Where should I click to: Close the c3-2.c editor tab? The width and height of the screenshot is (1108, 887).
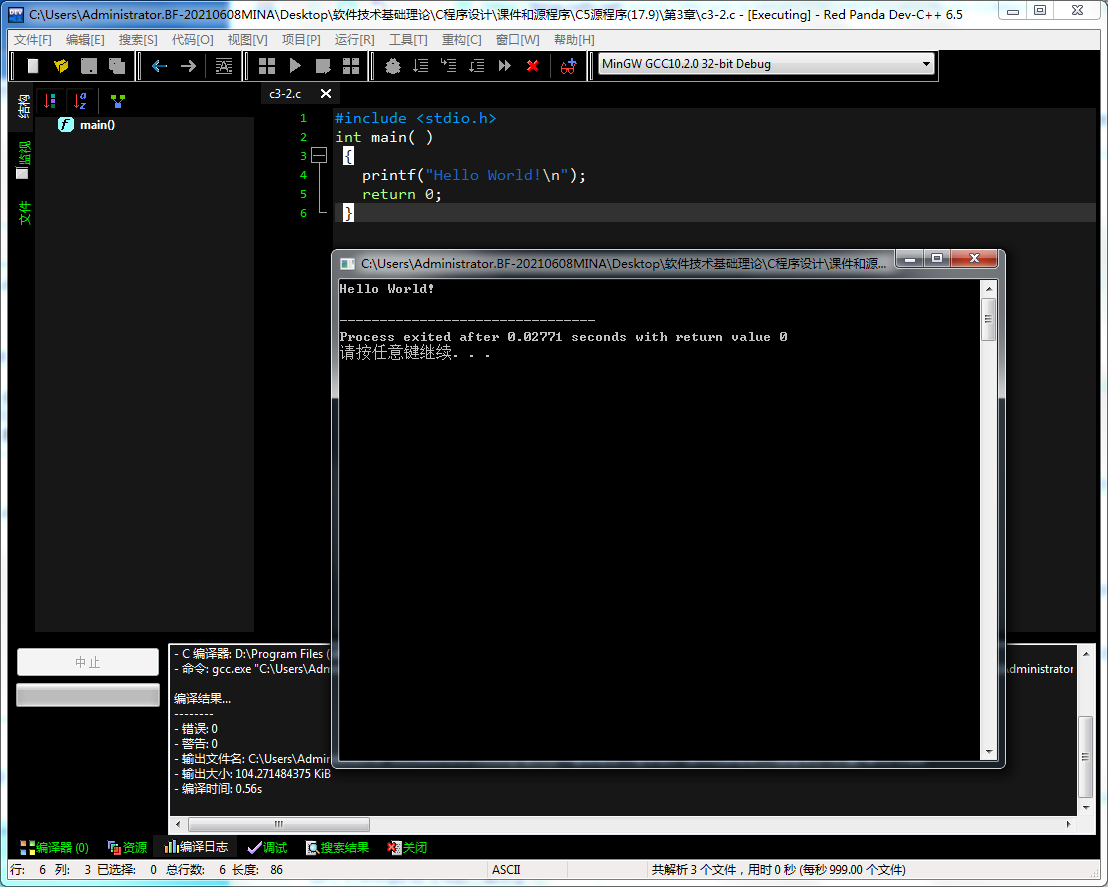(326, 93)
